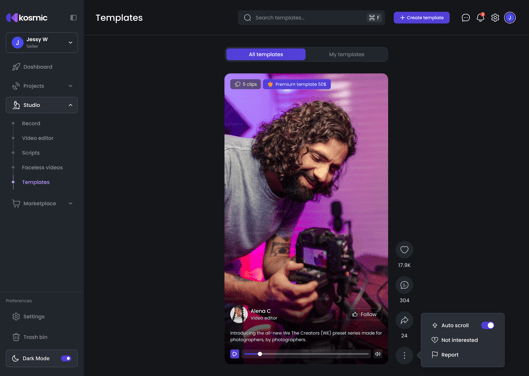Screen dimensions: 529x376
Task: Toggle the Dark Mode switch
Action: point(66,358)
